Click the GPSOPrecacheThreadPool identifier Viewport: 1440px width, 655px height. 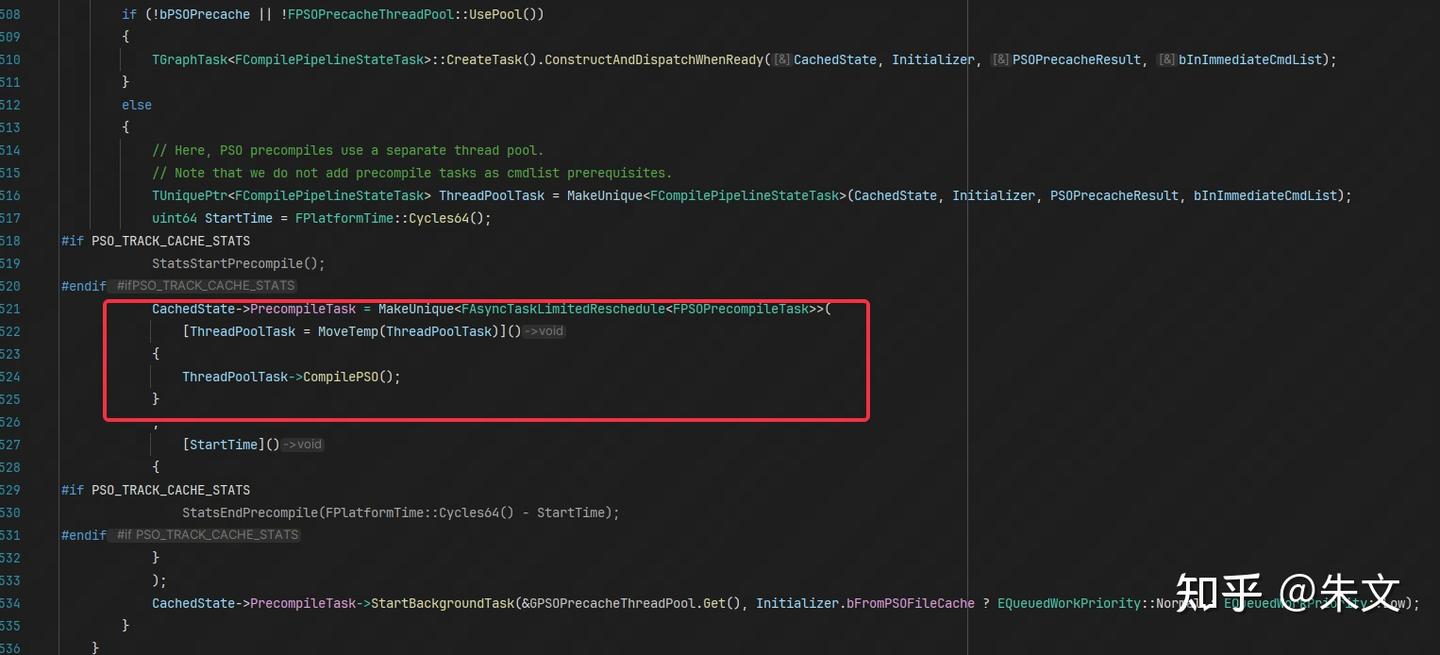click(613, 604)
